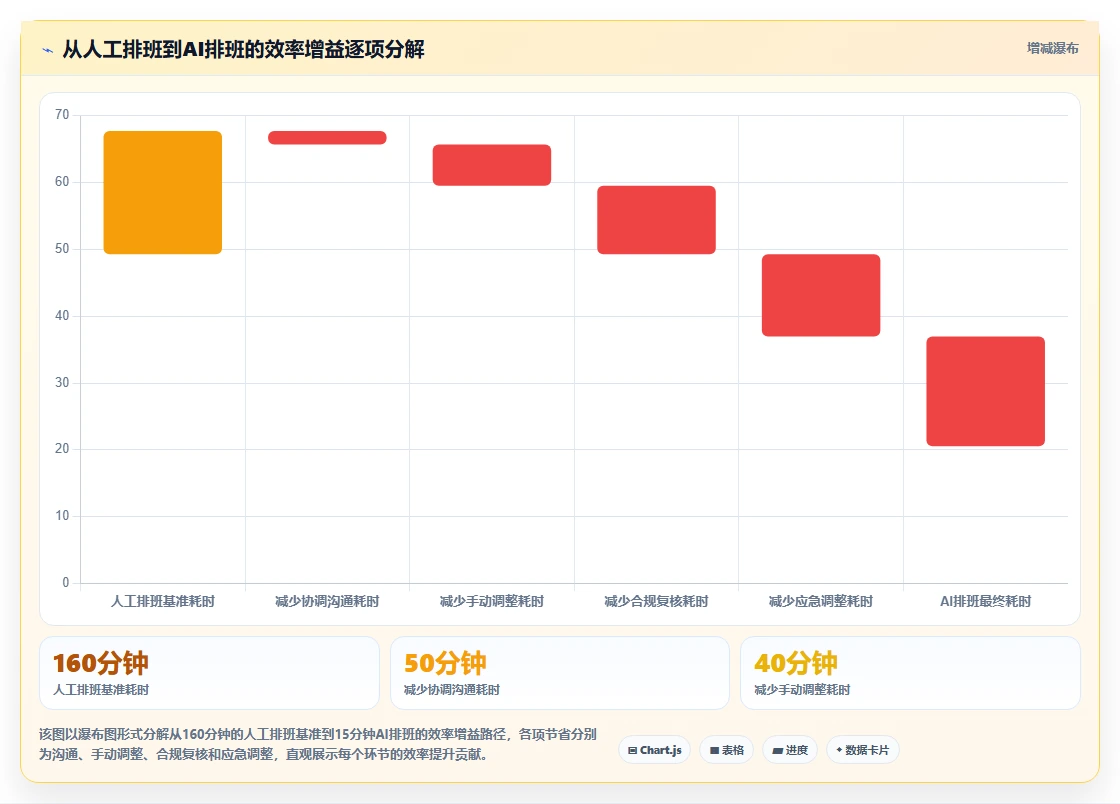Click the 160分钟 stat card
The height and width of the screenshot is (804, 1120).
point(209,673)
